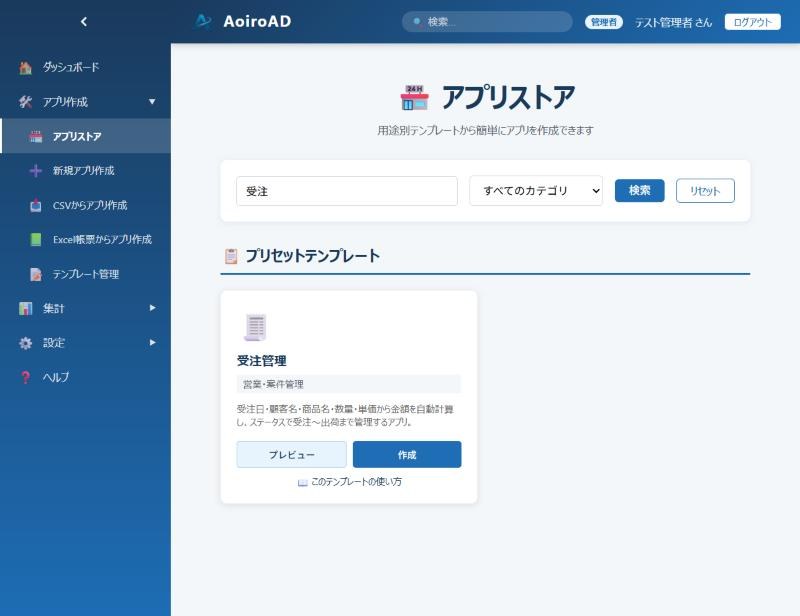This screenshot has height=616, width=800.
Task: Click the book icon beside このテンプレートの使い方
Action: click(x=303, y=482)
